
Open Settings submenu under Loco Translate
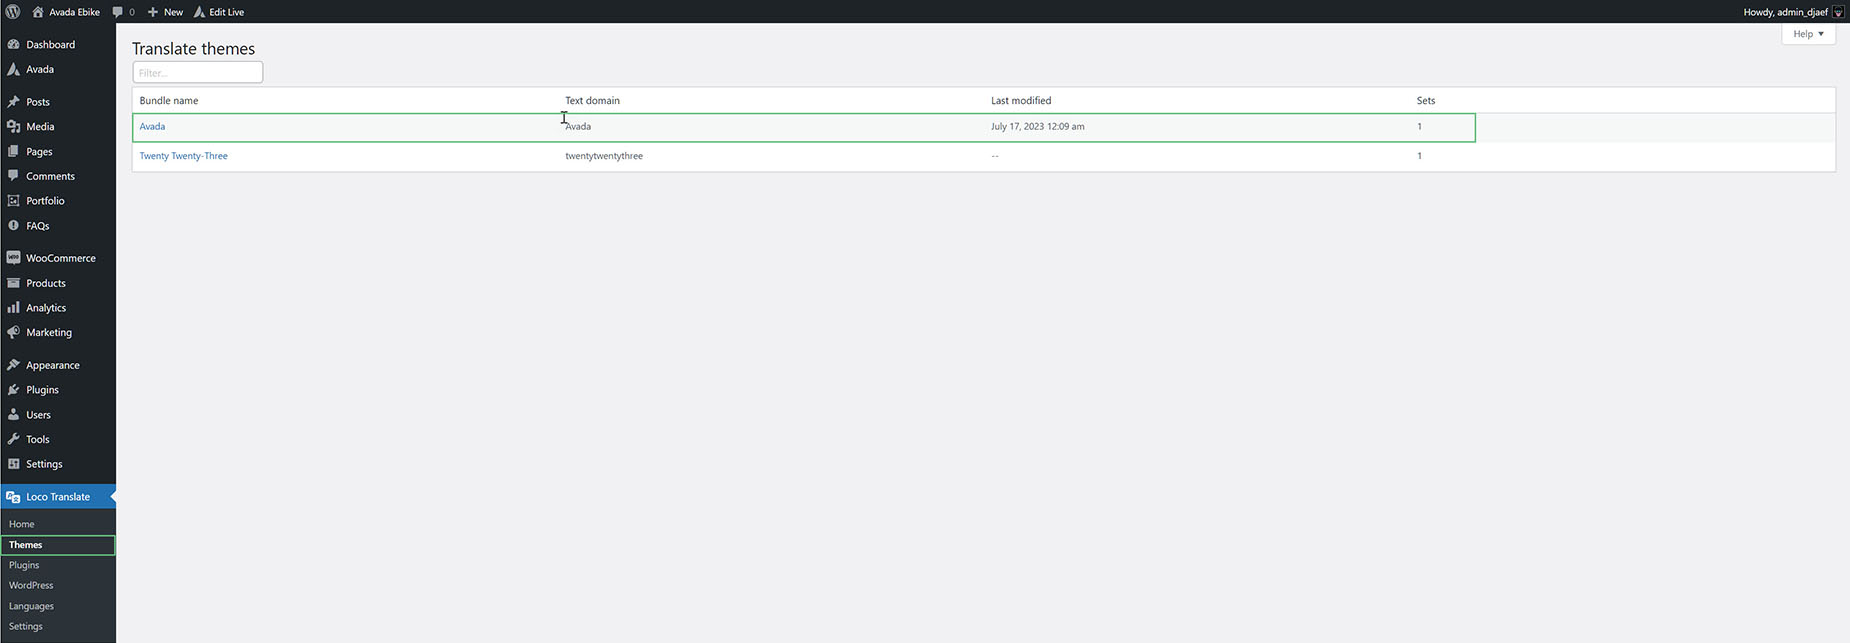26,626
